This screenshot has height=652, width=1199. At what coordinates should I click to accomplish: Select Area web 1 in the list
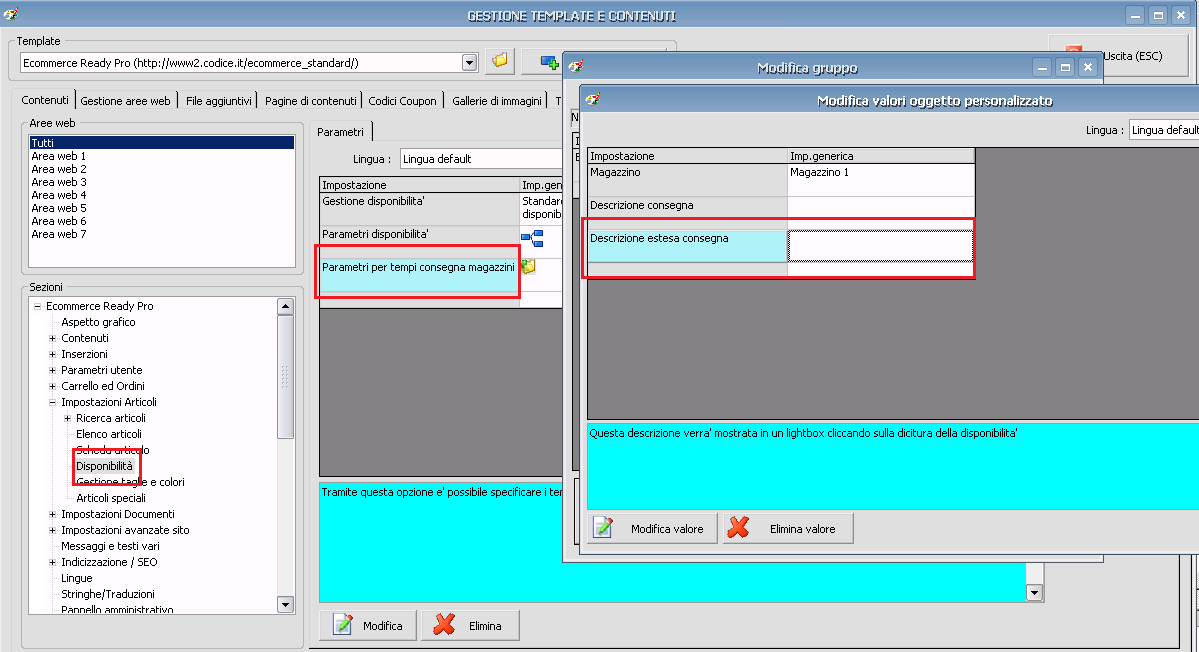[x=58, y=156]
